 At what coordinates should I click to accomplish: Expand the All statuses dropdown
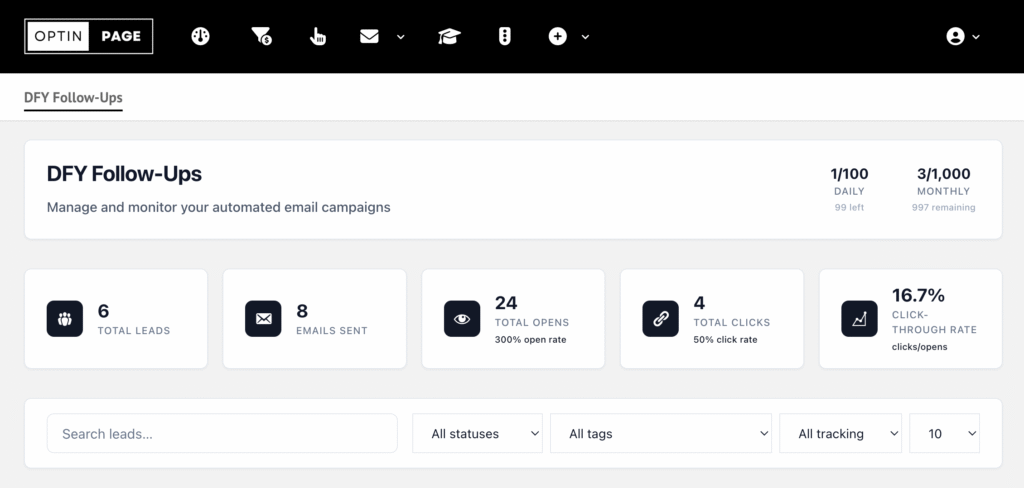[477, 434]
